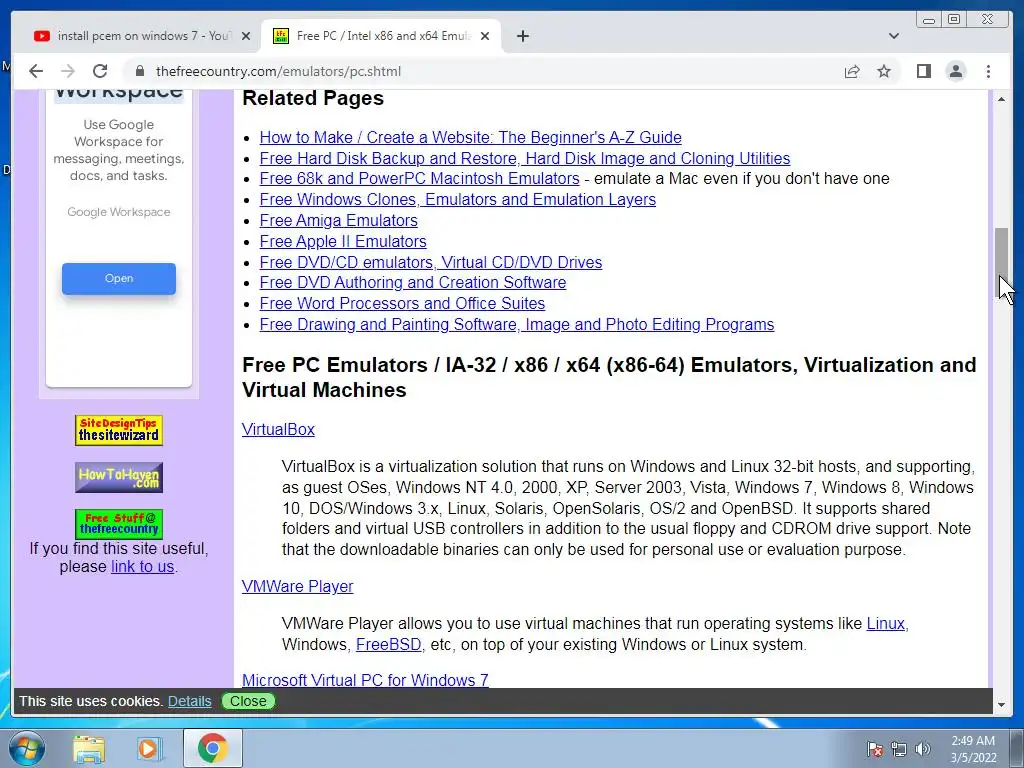Click the page scrollbar up arrow
The height and width of the screenshot is (768, 1024).
[x=1001, y=99]
